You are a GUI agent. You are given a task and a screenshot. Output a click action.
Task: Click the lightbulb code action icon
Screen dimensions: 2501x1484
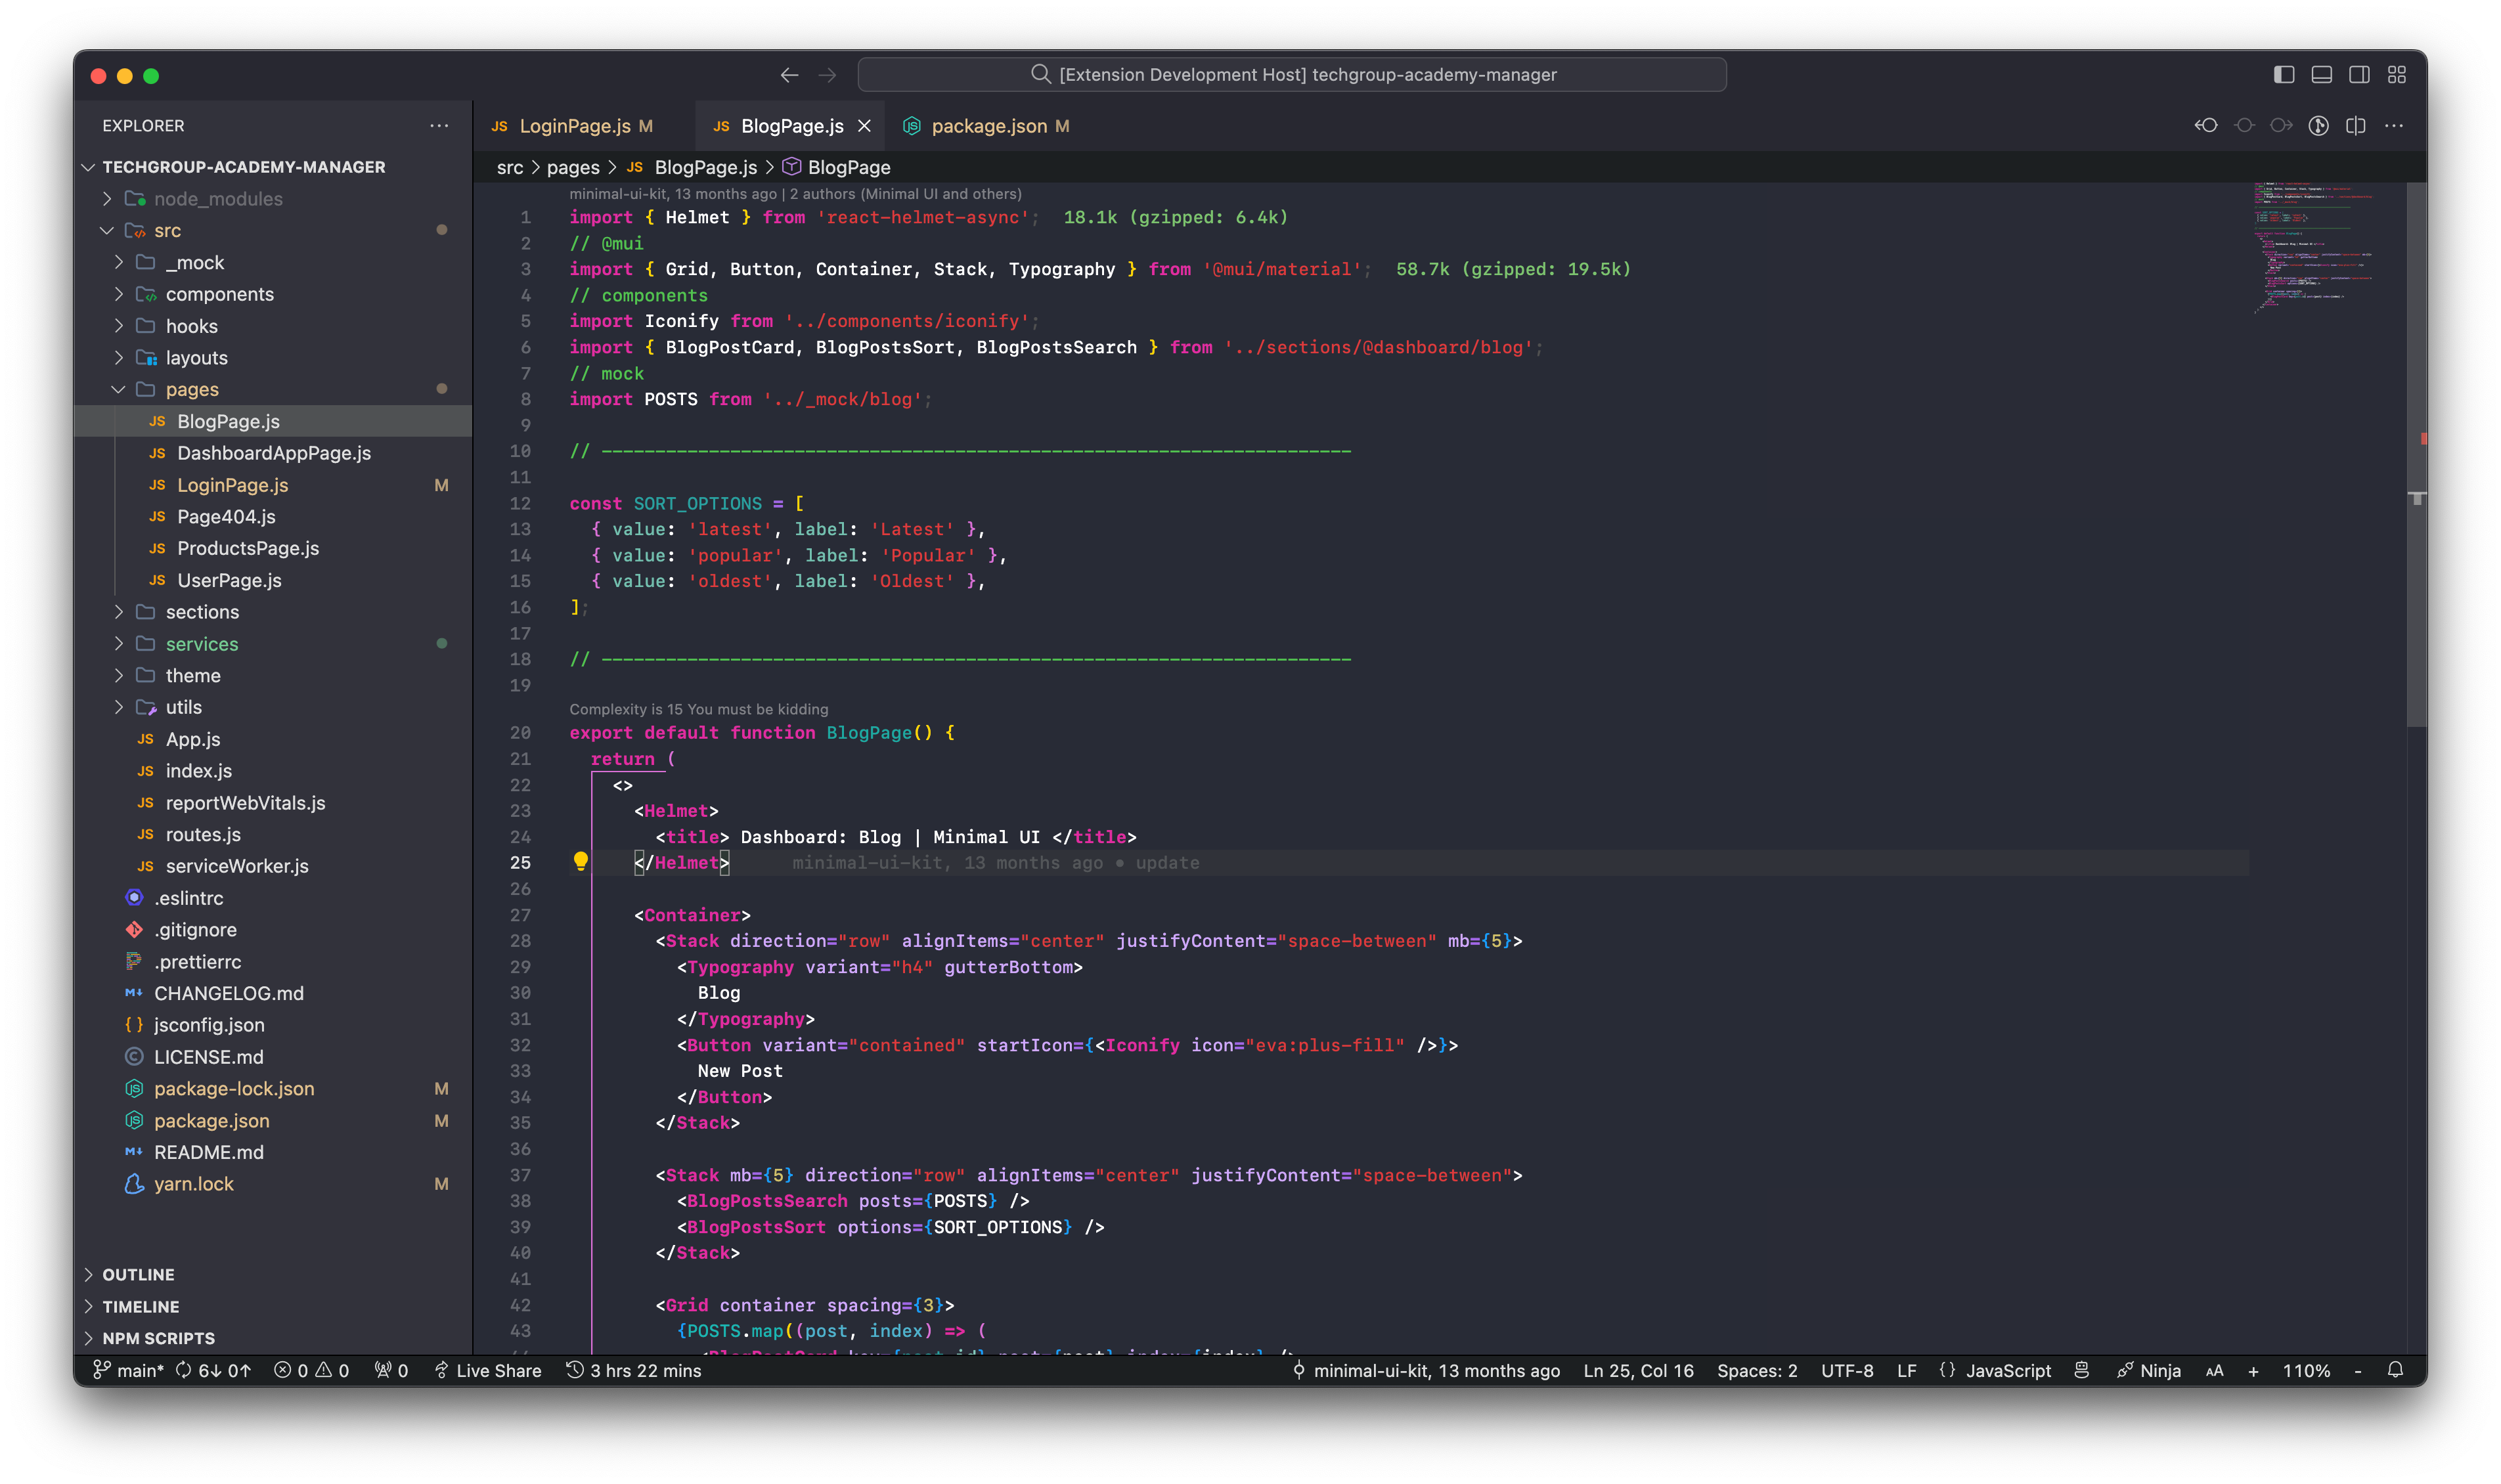580,861
